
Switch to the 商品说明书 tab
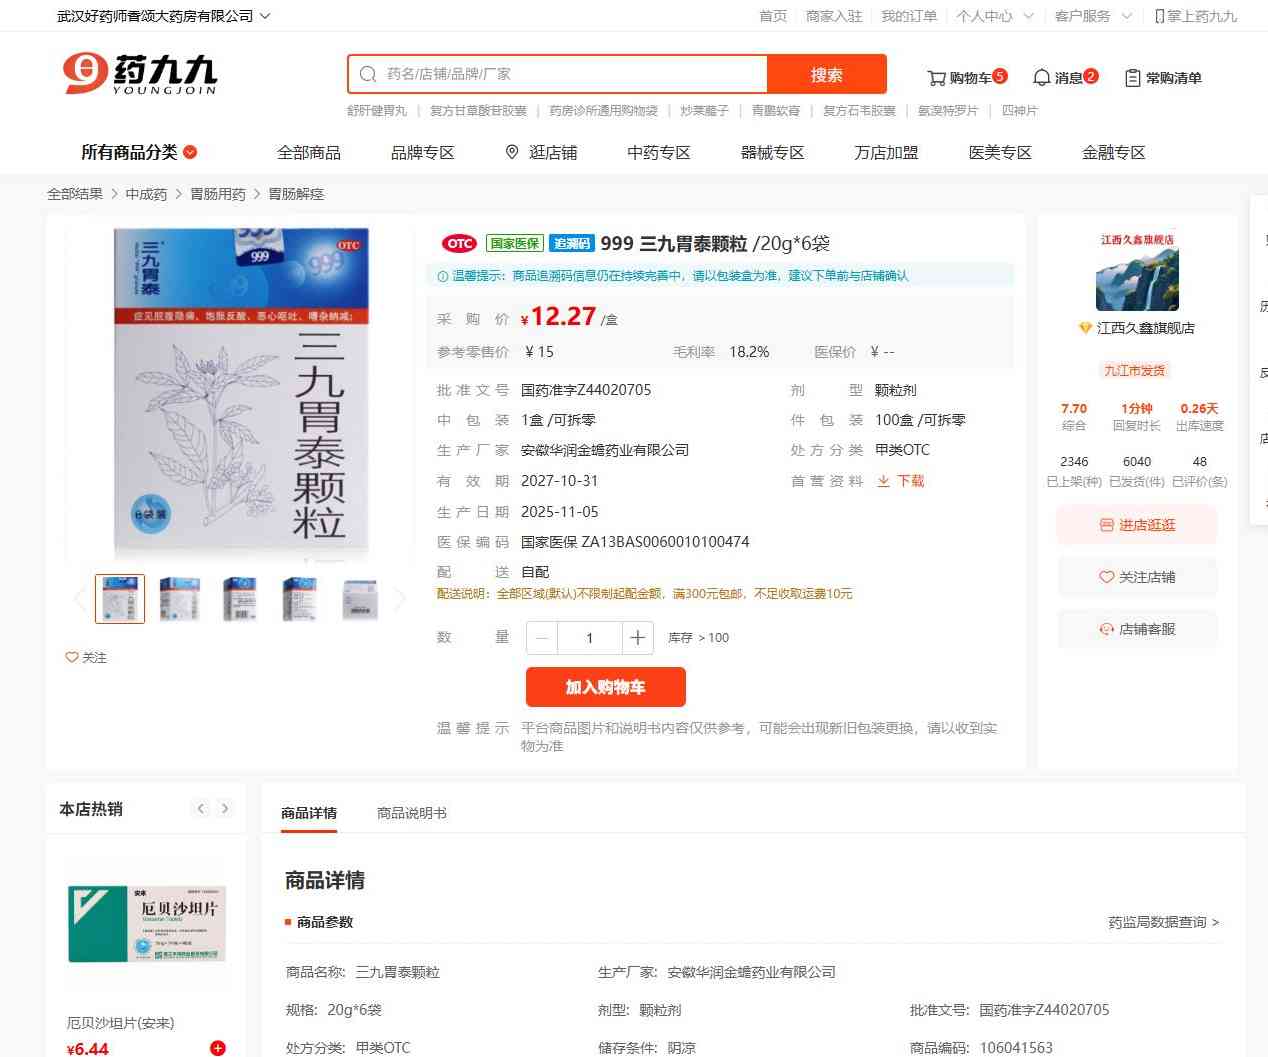point(412,813)
